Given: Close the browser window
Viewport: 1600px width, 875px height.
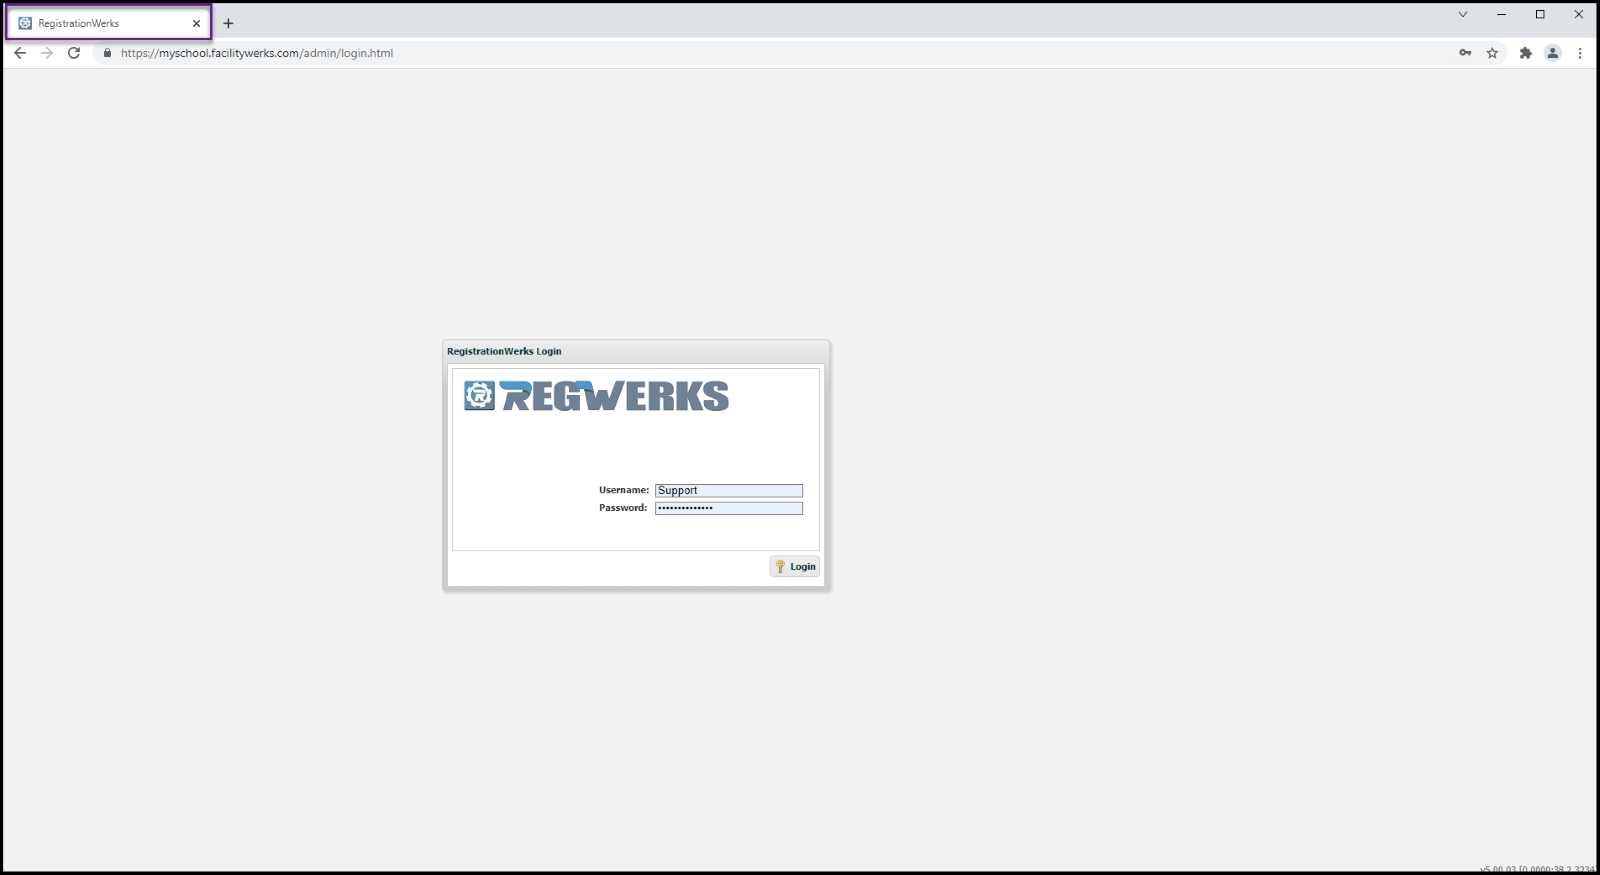Looking at the screenshot, I should pyautogui.click(x=1579, y=14).
